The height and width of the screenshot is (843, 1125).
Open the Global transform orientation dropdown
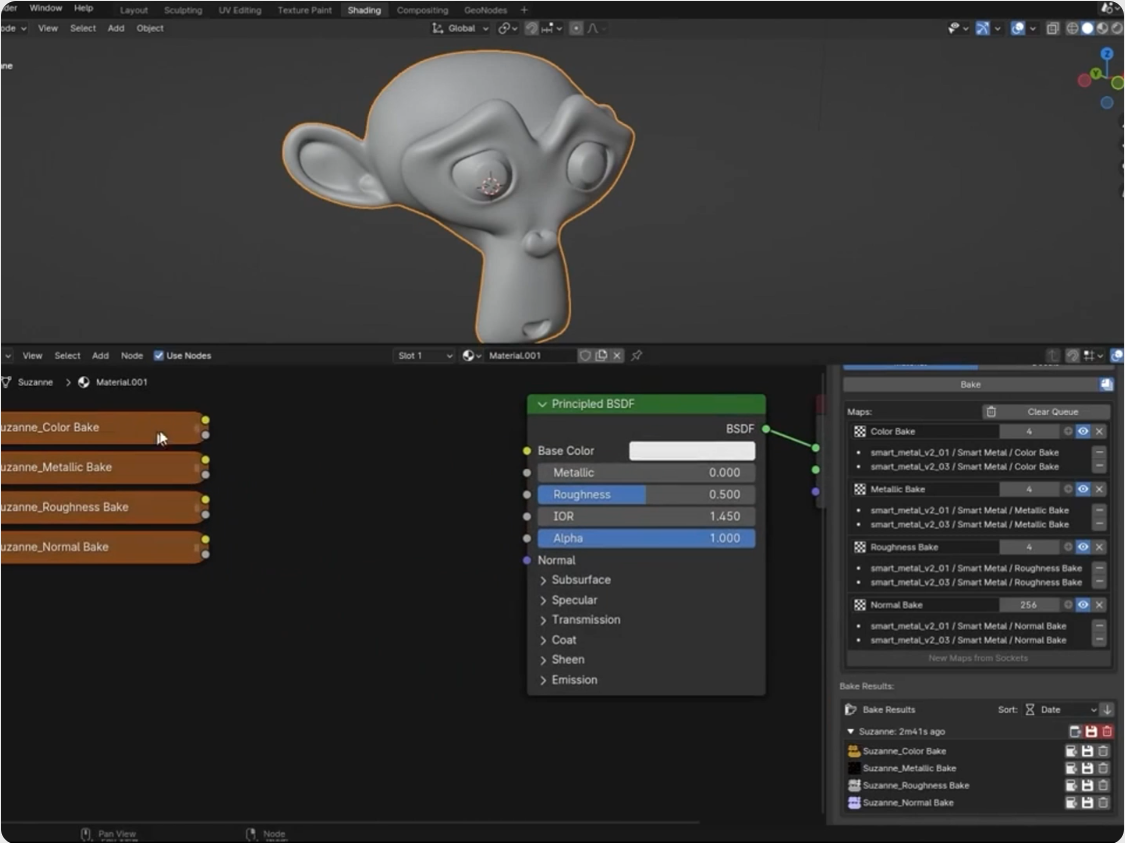coord(462,28)
